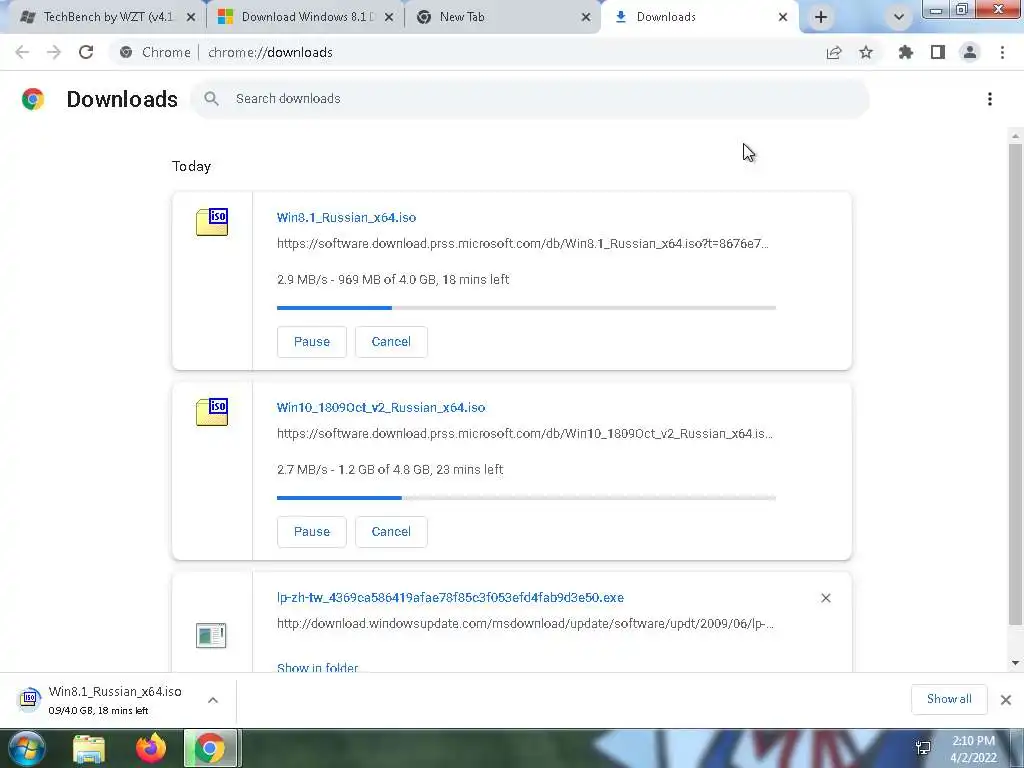Open Chrome's three-dot menu in toolbar
The image size is (1024, 768).
[1002, 52]
